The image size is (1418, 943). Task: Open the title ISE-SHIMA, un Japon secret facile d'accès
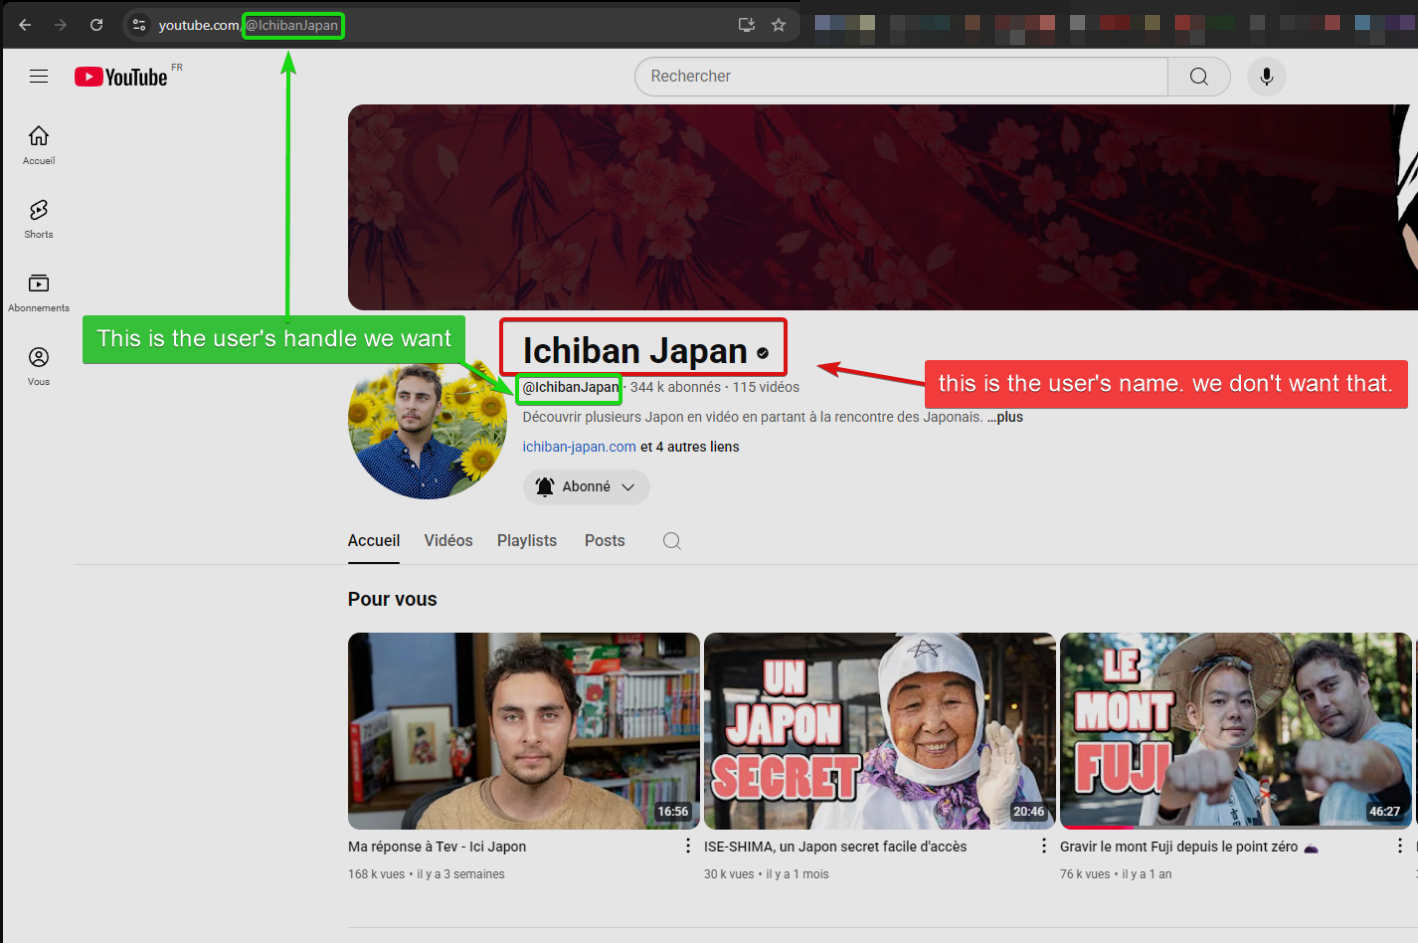coord(835,846)
